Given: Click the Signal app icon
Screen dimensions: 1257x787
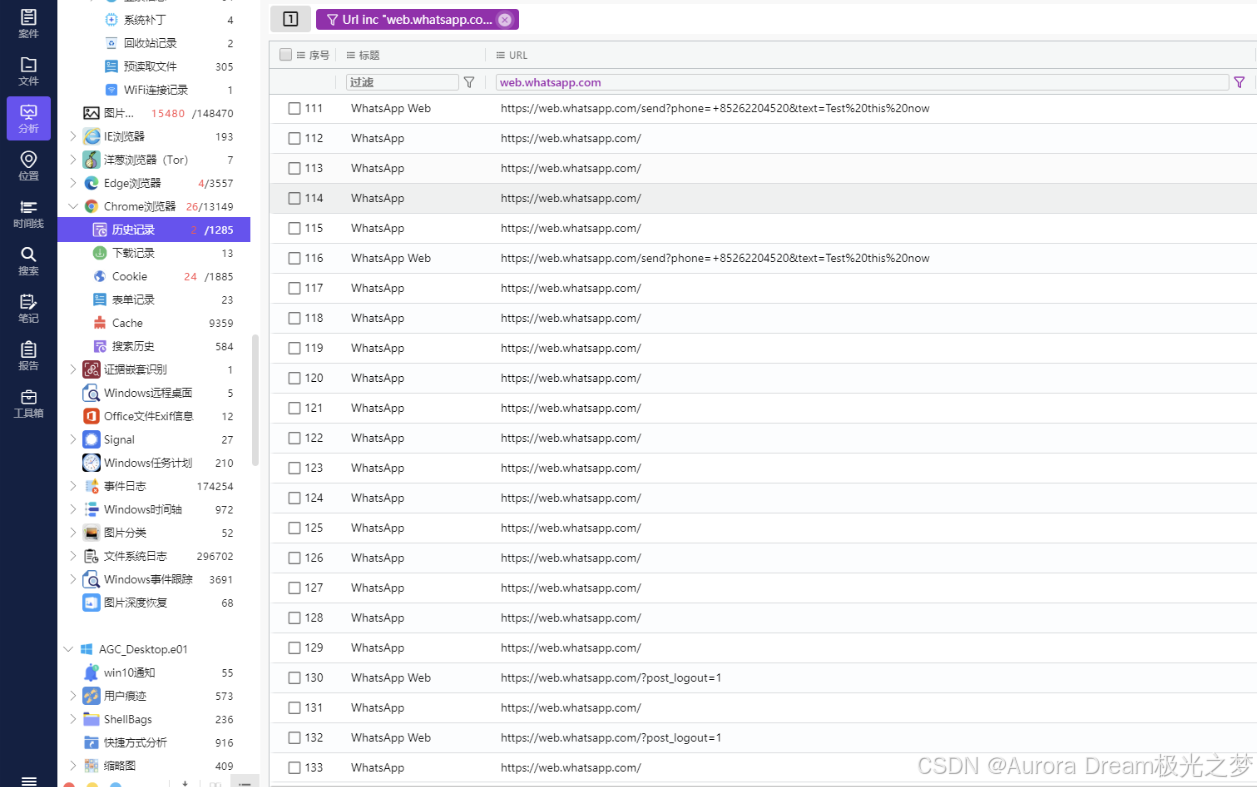Looking at the screenshot, I should [x=92, y=440].
